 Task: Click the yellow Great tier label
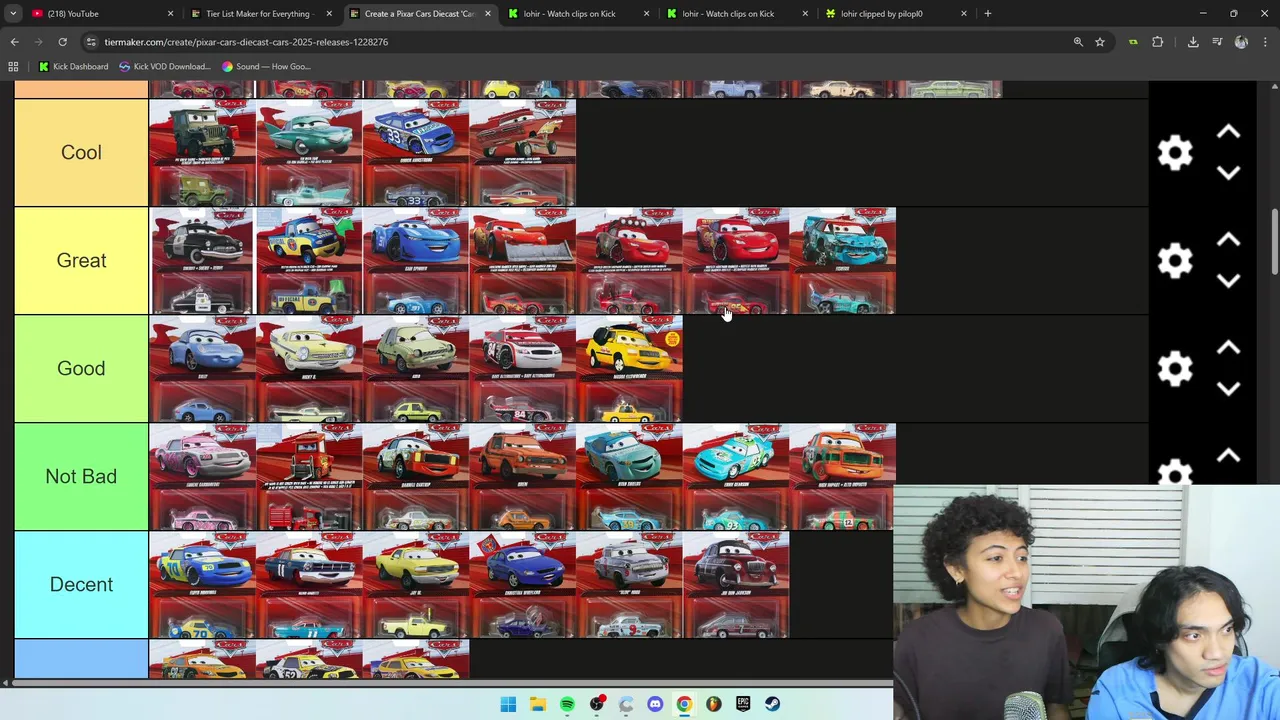coord(81,261)
